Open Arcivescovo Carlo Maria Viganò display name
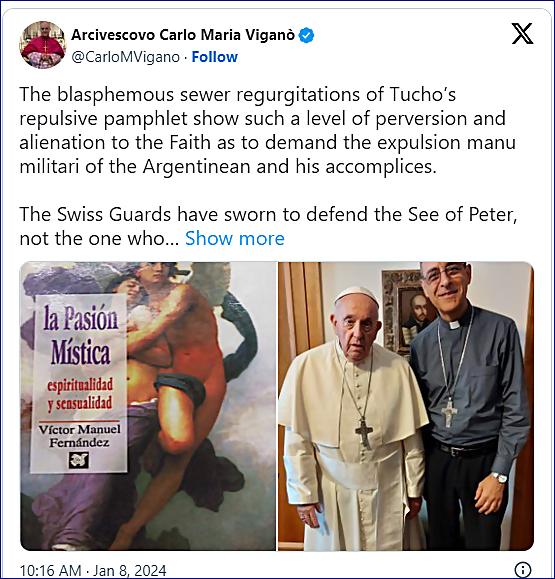Viewport: 555px width, 579px height. [x=183, y=35]
